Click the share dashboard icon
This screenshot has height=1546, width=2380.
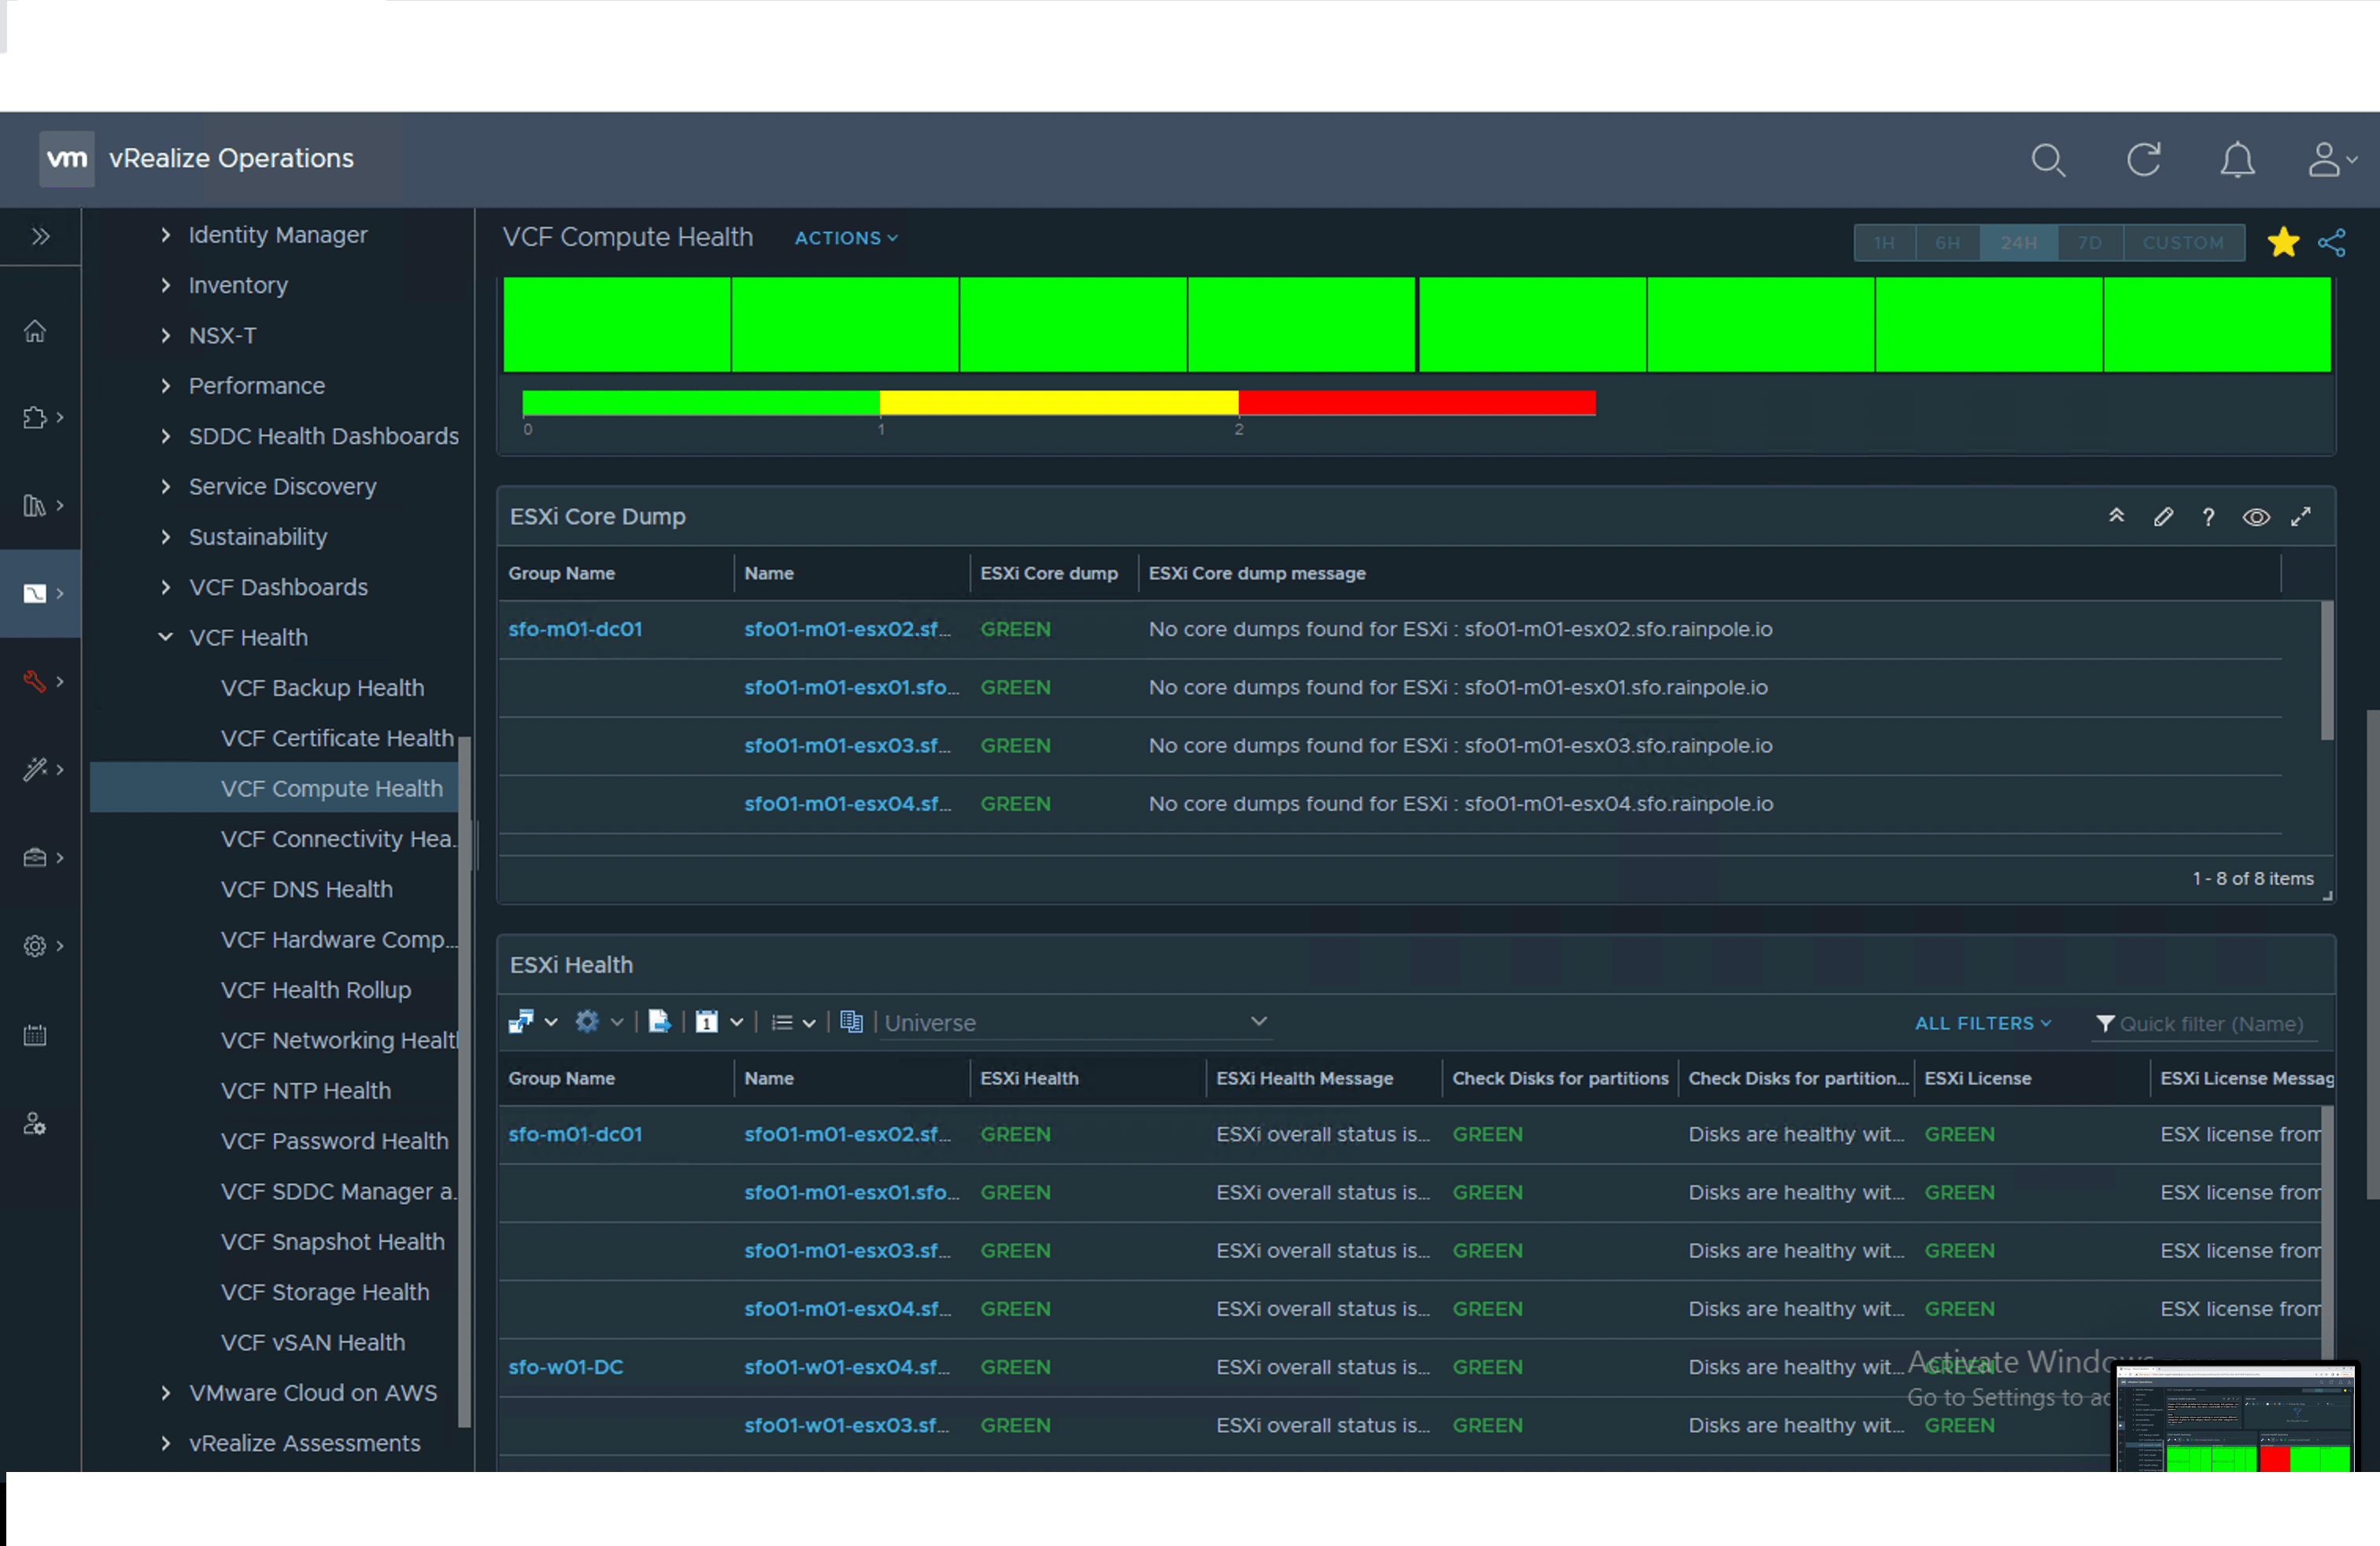pyautogui.click(x=2331, y=242)
